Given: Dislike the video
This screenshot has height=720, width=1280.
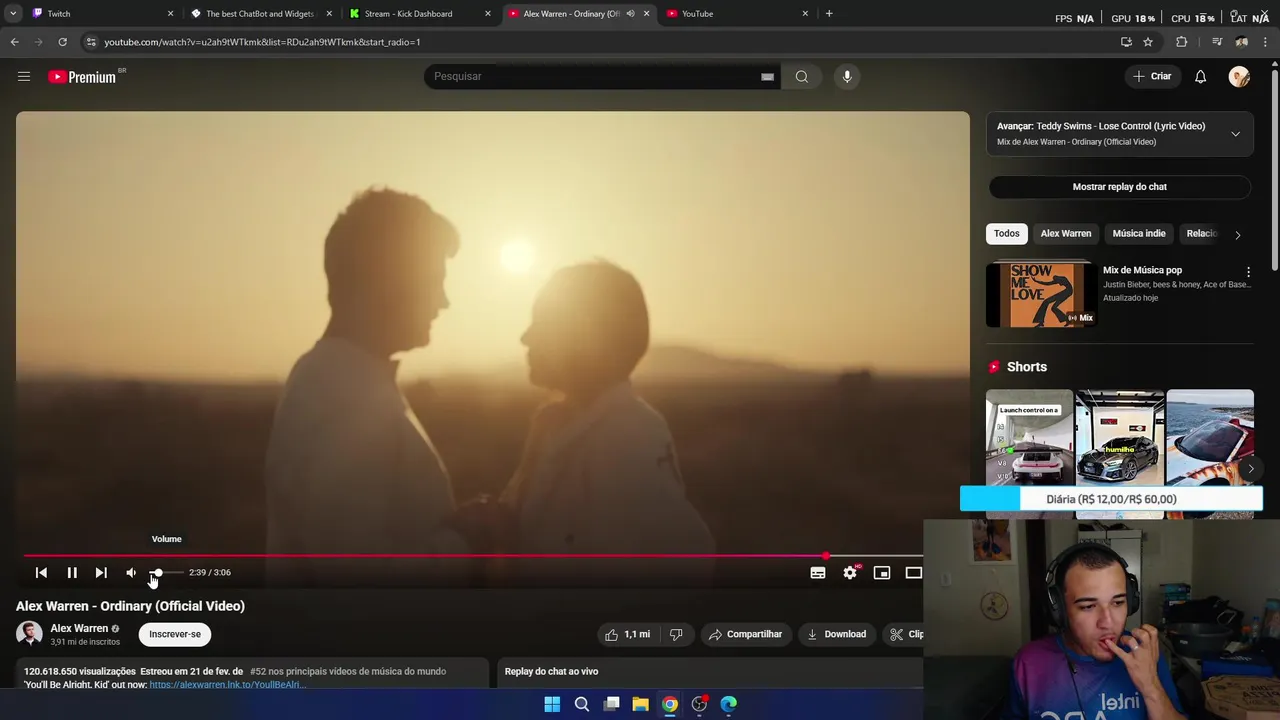Looking at the screenshot, I should [676, 634].
